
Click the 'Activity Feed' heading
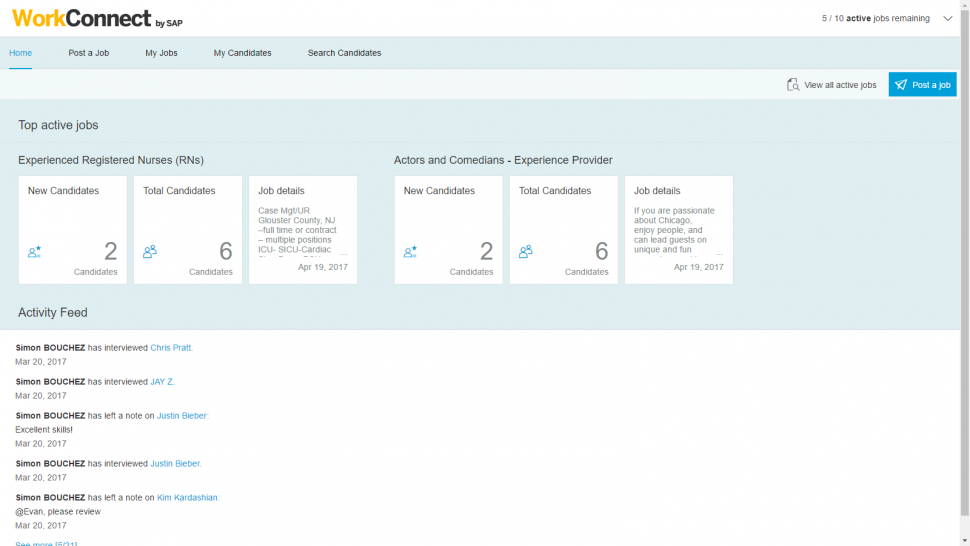(53, 312)
